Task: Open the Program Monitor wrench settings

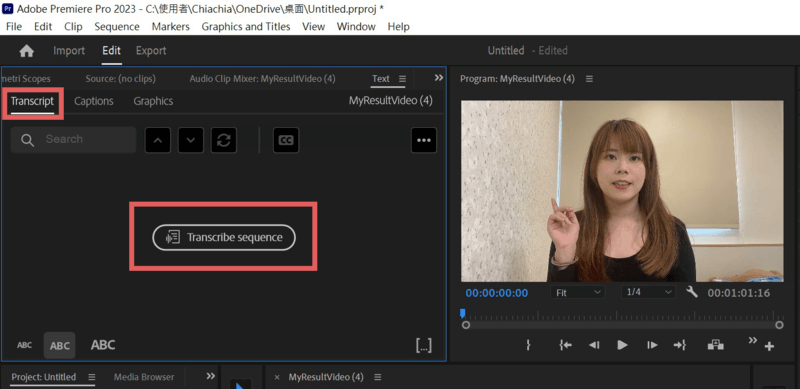Action: (692, 292)
